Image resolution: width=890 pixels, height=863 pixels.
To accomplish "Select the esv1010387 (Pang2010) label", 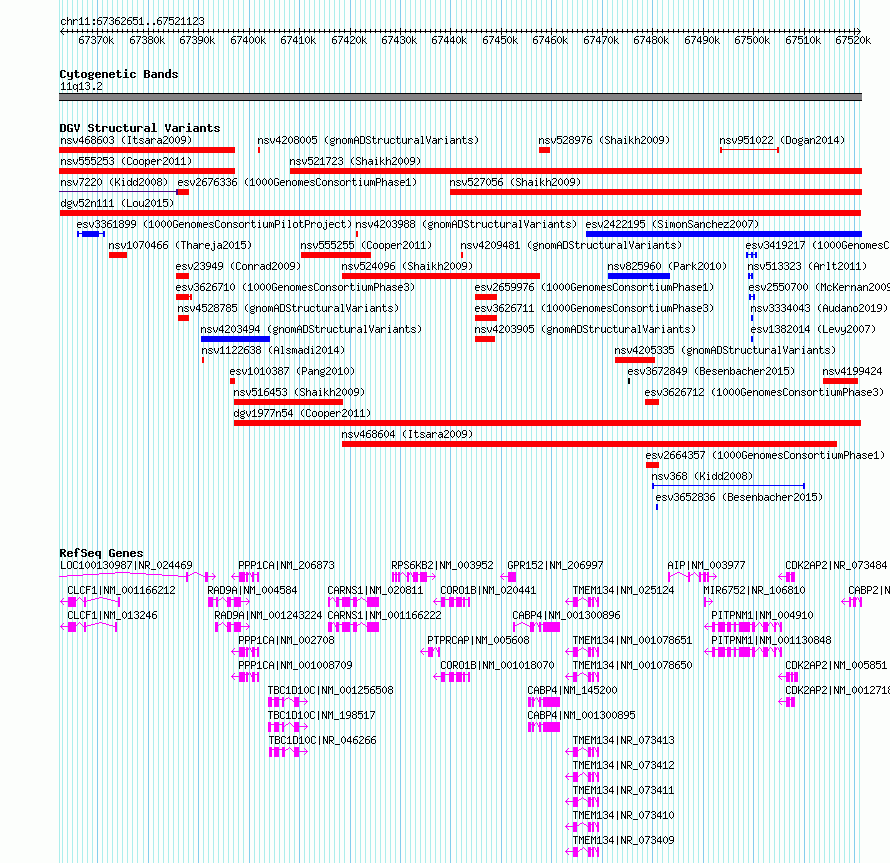I will coord(292,371).
